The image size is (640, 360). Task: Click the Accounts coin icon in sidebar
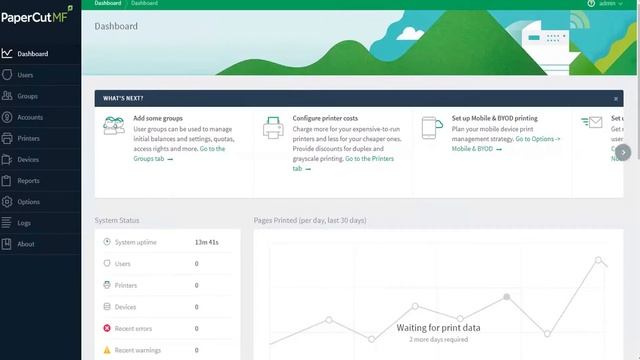[7, 117]
